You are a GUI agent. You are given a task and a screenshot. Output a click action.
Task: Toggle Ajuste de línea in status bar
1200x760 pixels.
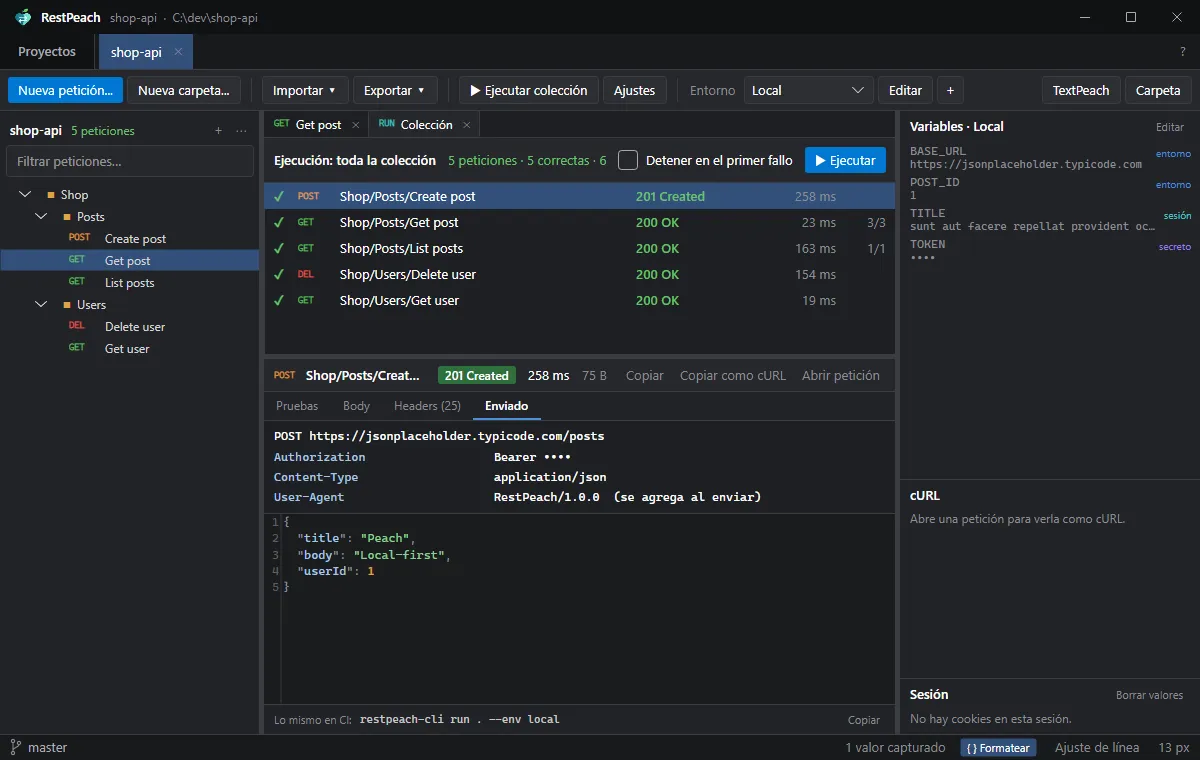point(1097,748)
